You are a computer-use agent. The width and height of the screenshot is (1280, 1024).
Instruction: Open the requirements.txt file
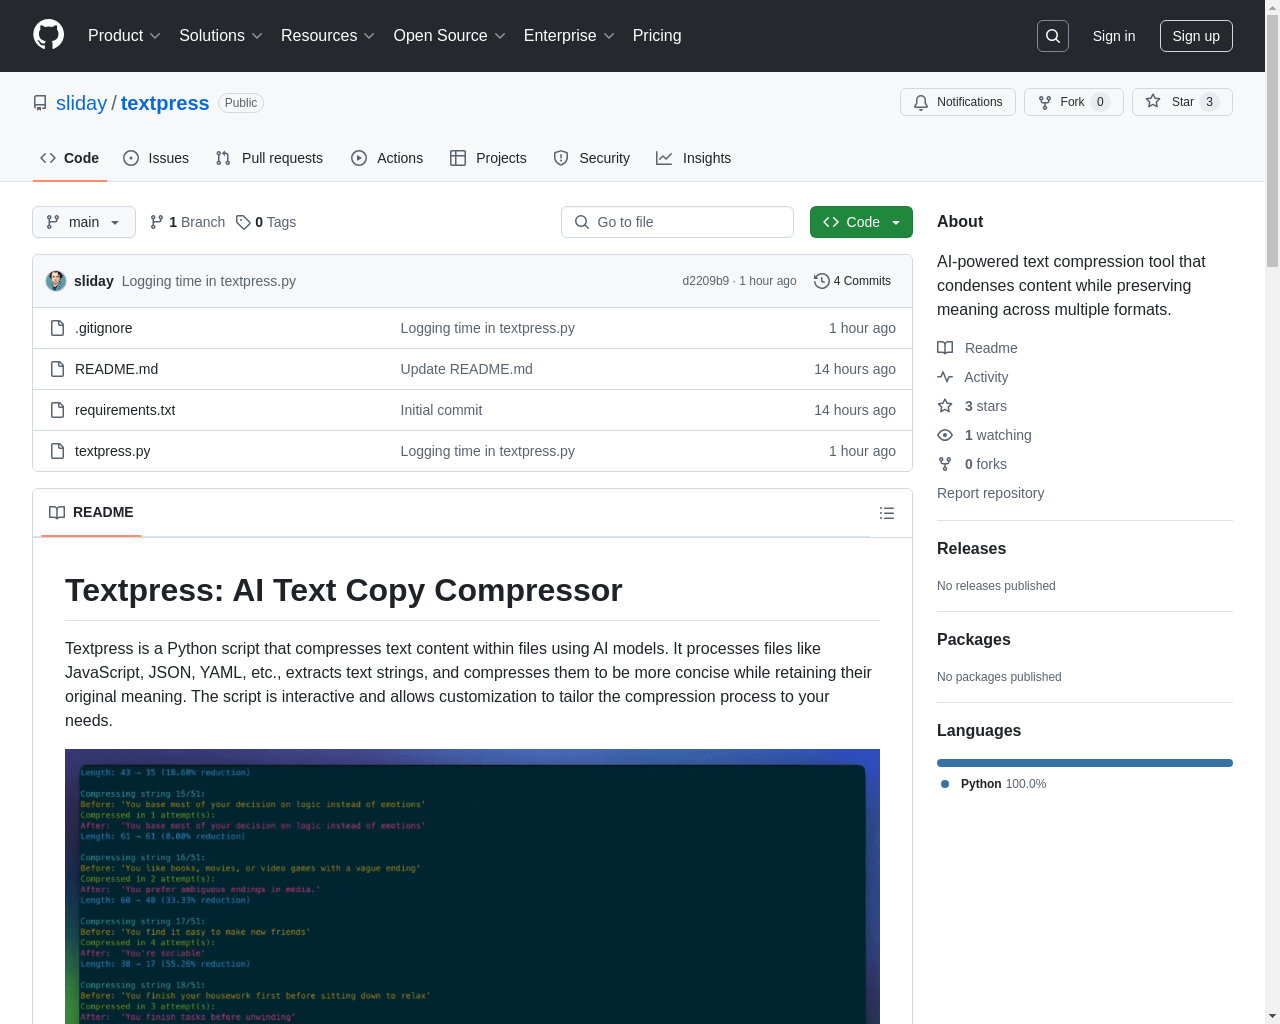[125, 410]
